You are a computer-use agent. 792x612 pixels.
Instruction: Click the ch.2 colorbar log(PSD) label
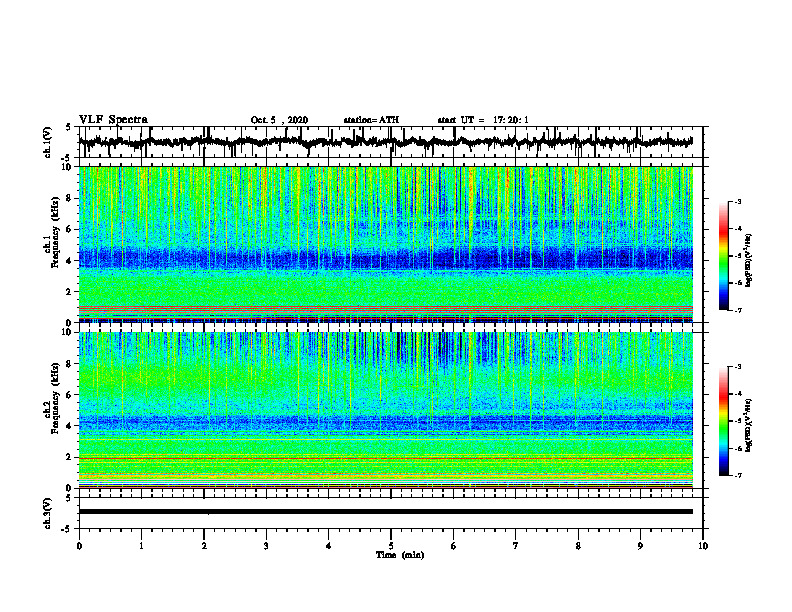coord(748,425)
